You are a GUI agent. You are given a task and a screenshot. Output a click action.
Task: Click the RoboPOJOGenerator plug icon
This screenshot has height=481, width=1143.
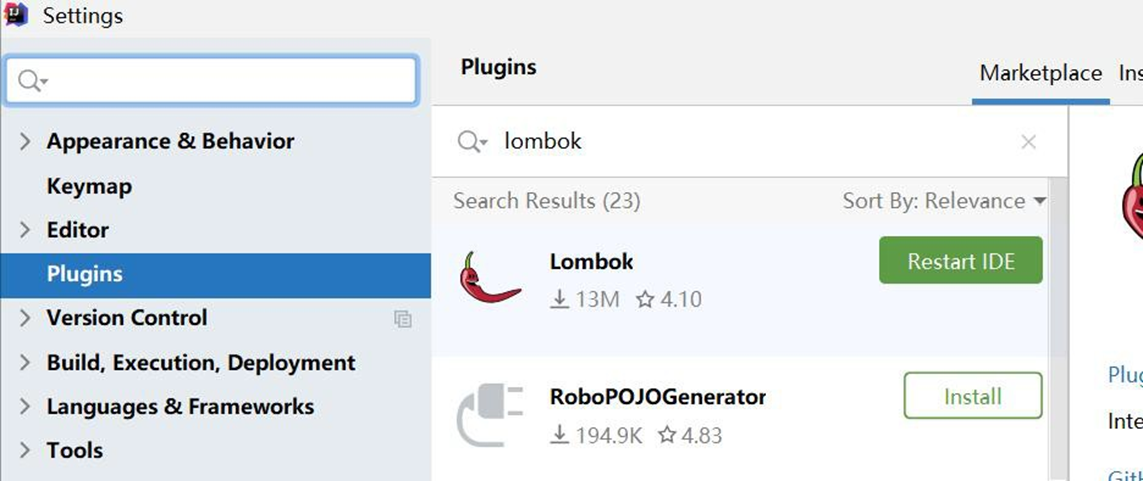tap(490, 414)
